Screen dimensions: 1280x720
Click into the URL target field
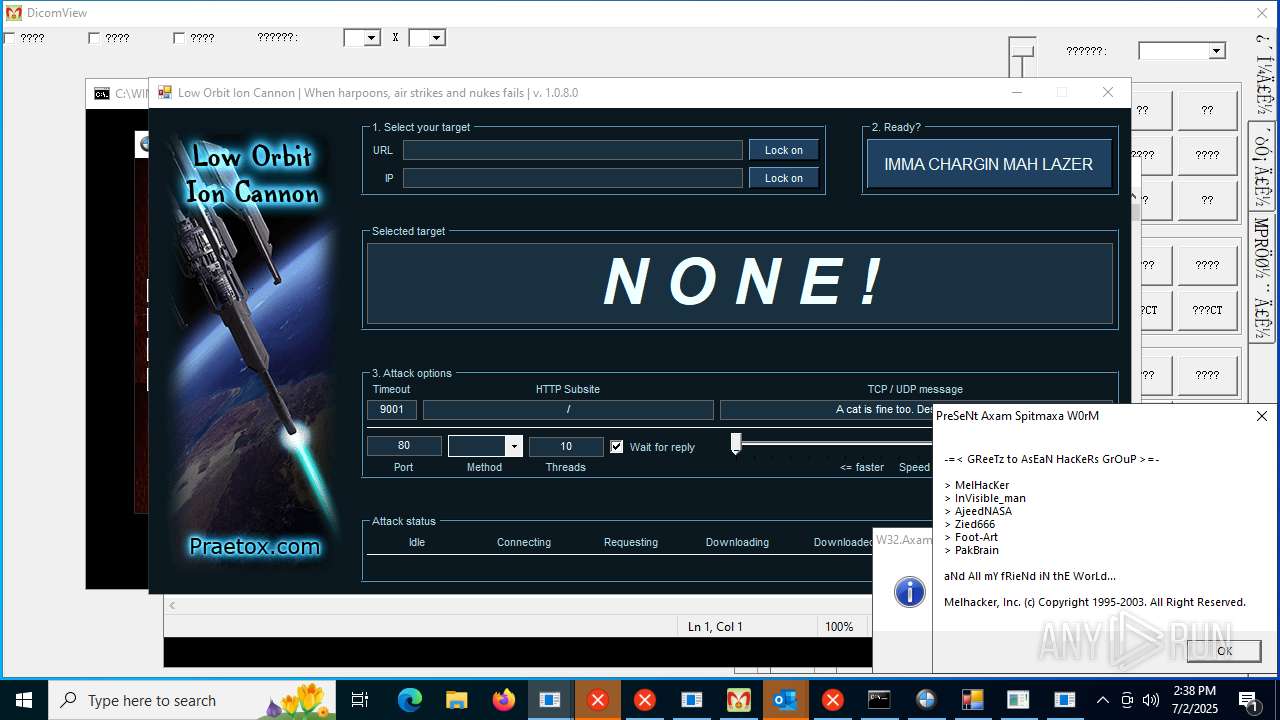[x=573, y=150]
